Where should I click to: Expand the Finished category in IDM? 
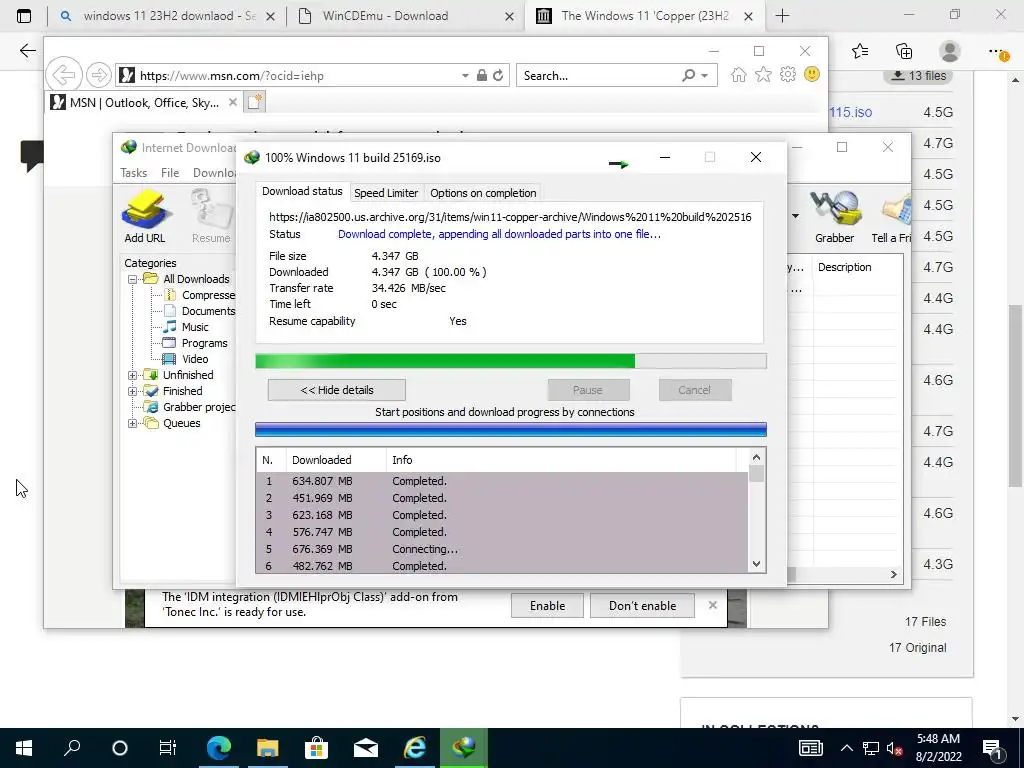132,391
